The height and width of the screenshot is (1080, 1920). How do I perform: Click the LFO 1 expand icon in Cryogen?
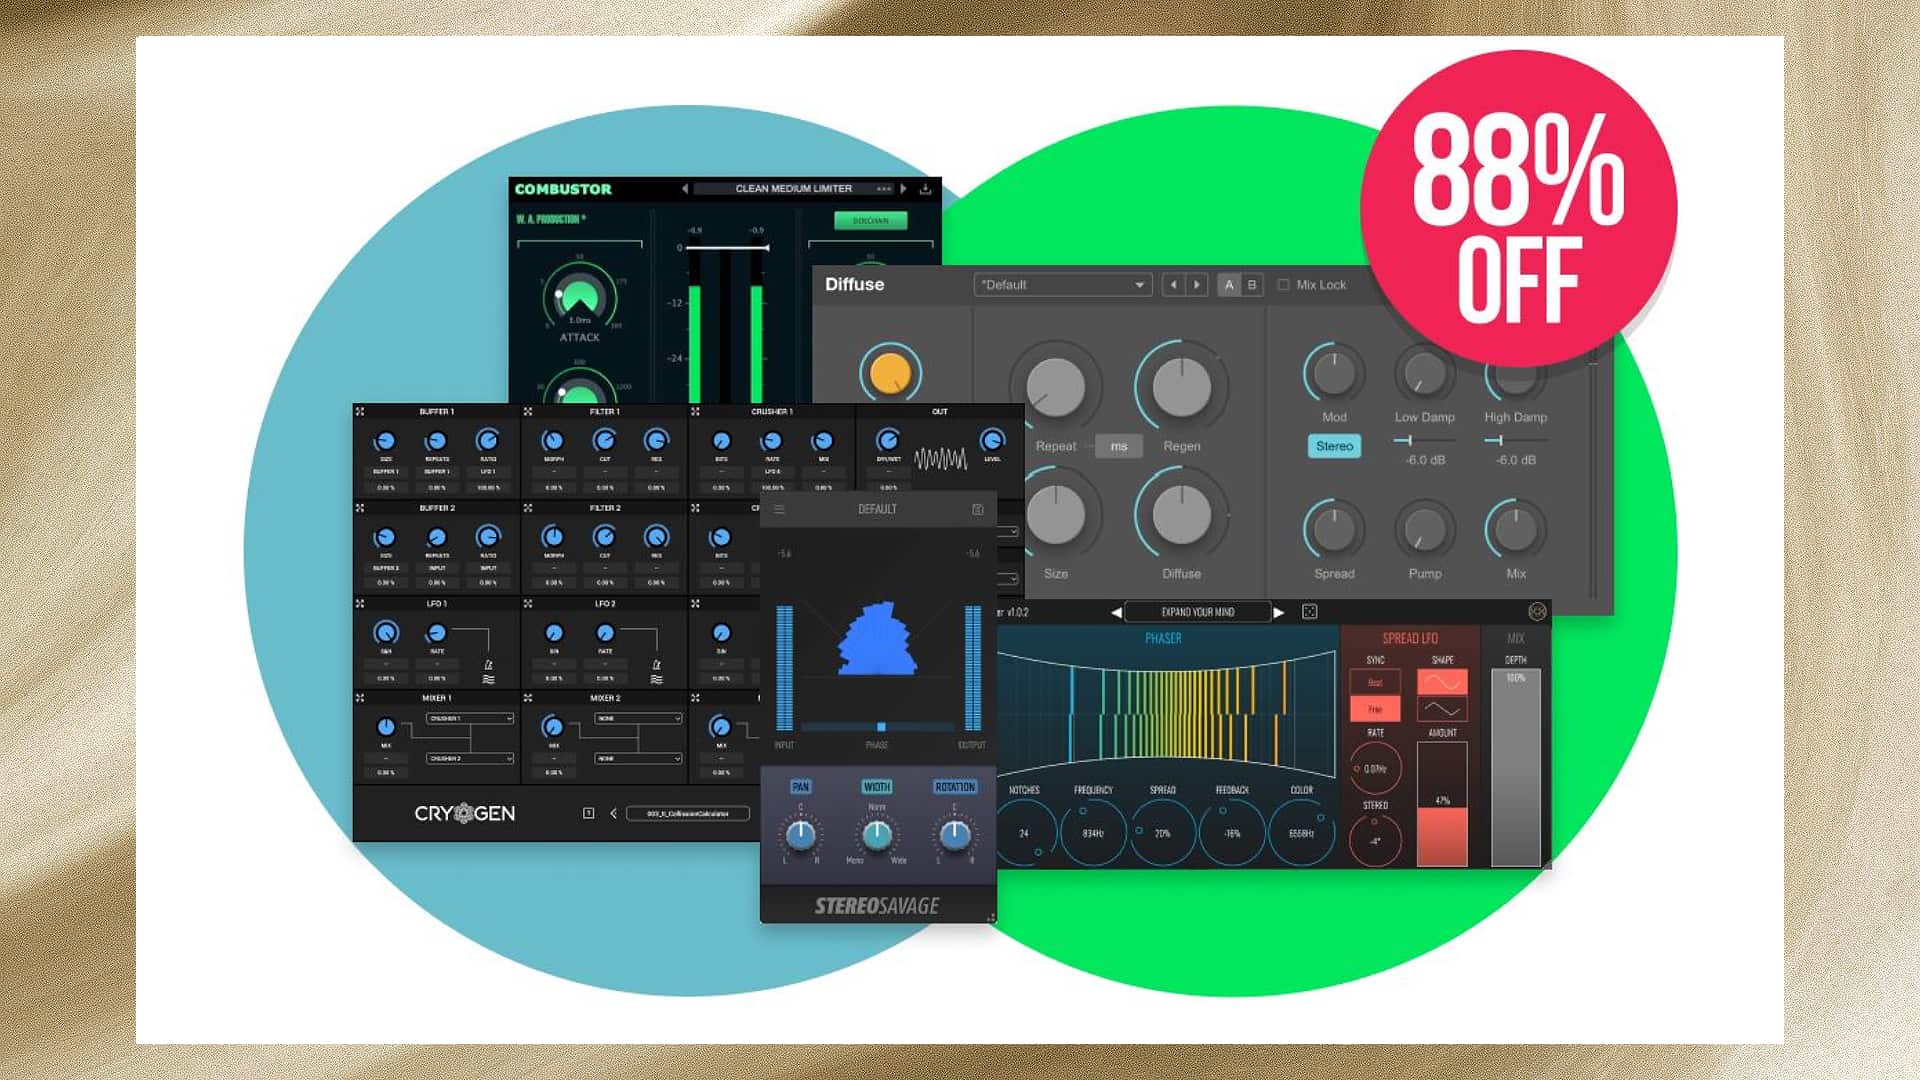(x=360, y=604)
